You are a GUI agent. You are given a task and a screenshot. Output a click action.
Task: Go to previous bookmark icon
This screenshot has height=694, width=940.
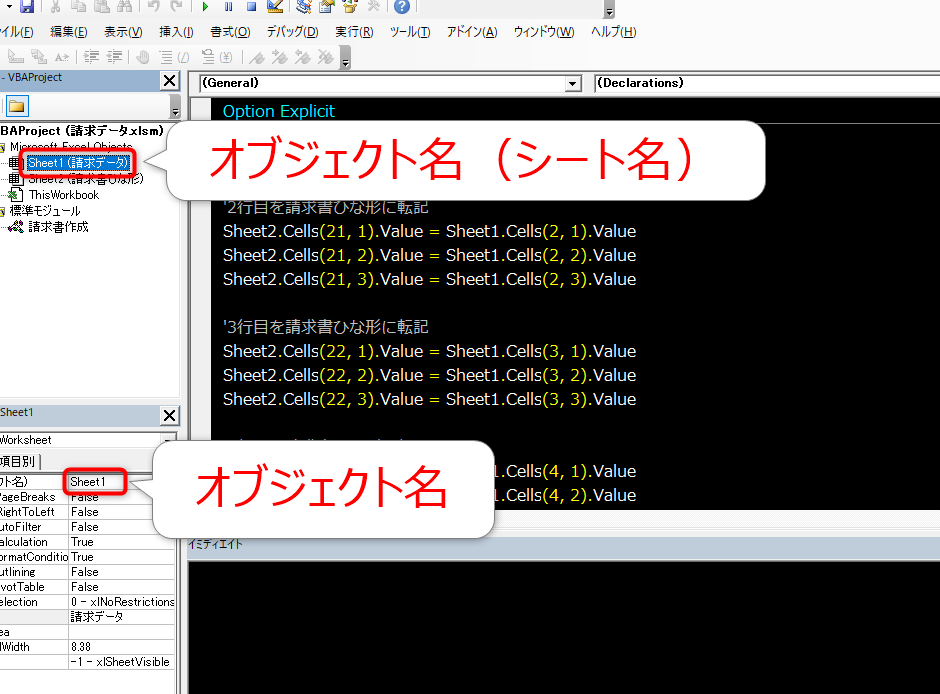(303, 57)
